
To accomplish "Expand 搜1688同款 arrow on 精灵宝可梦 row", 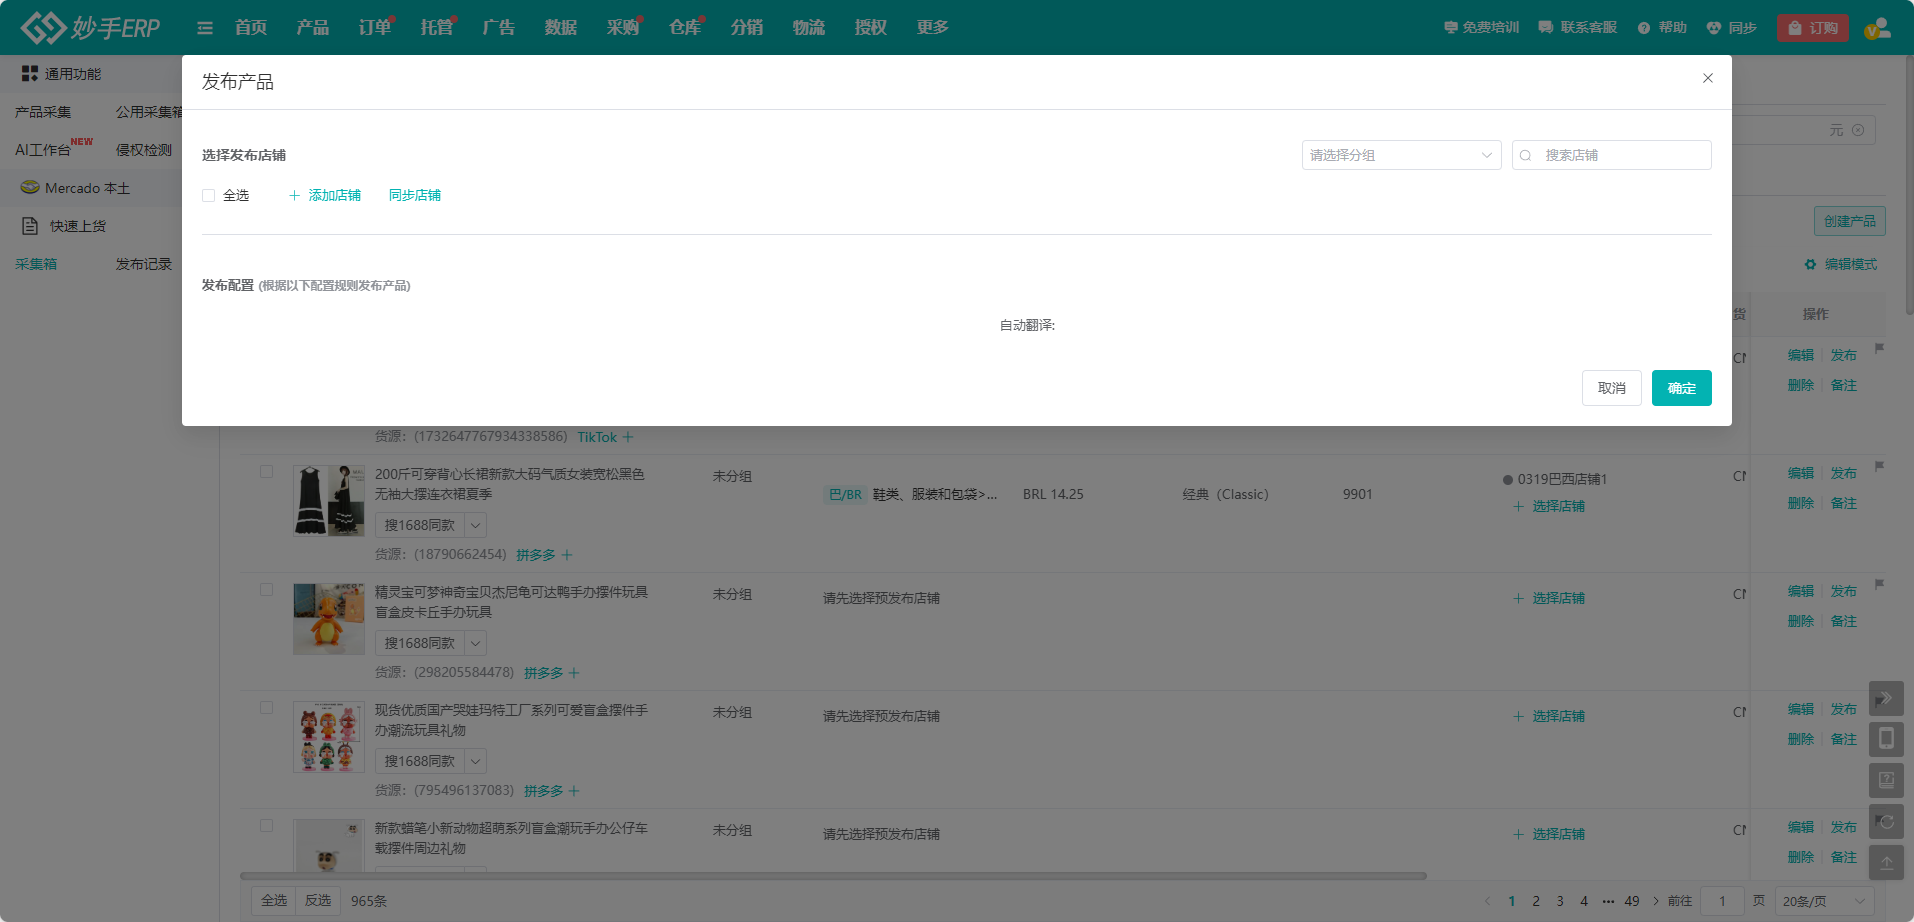I will coord(476,643).
